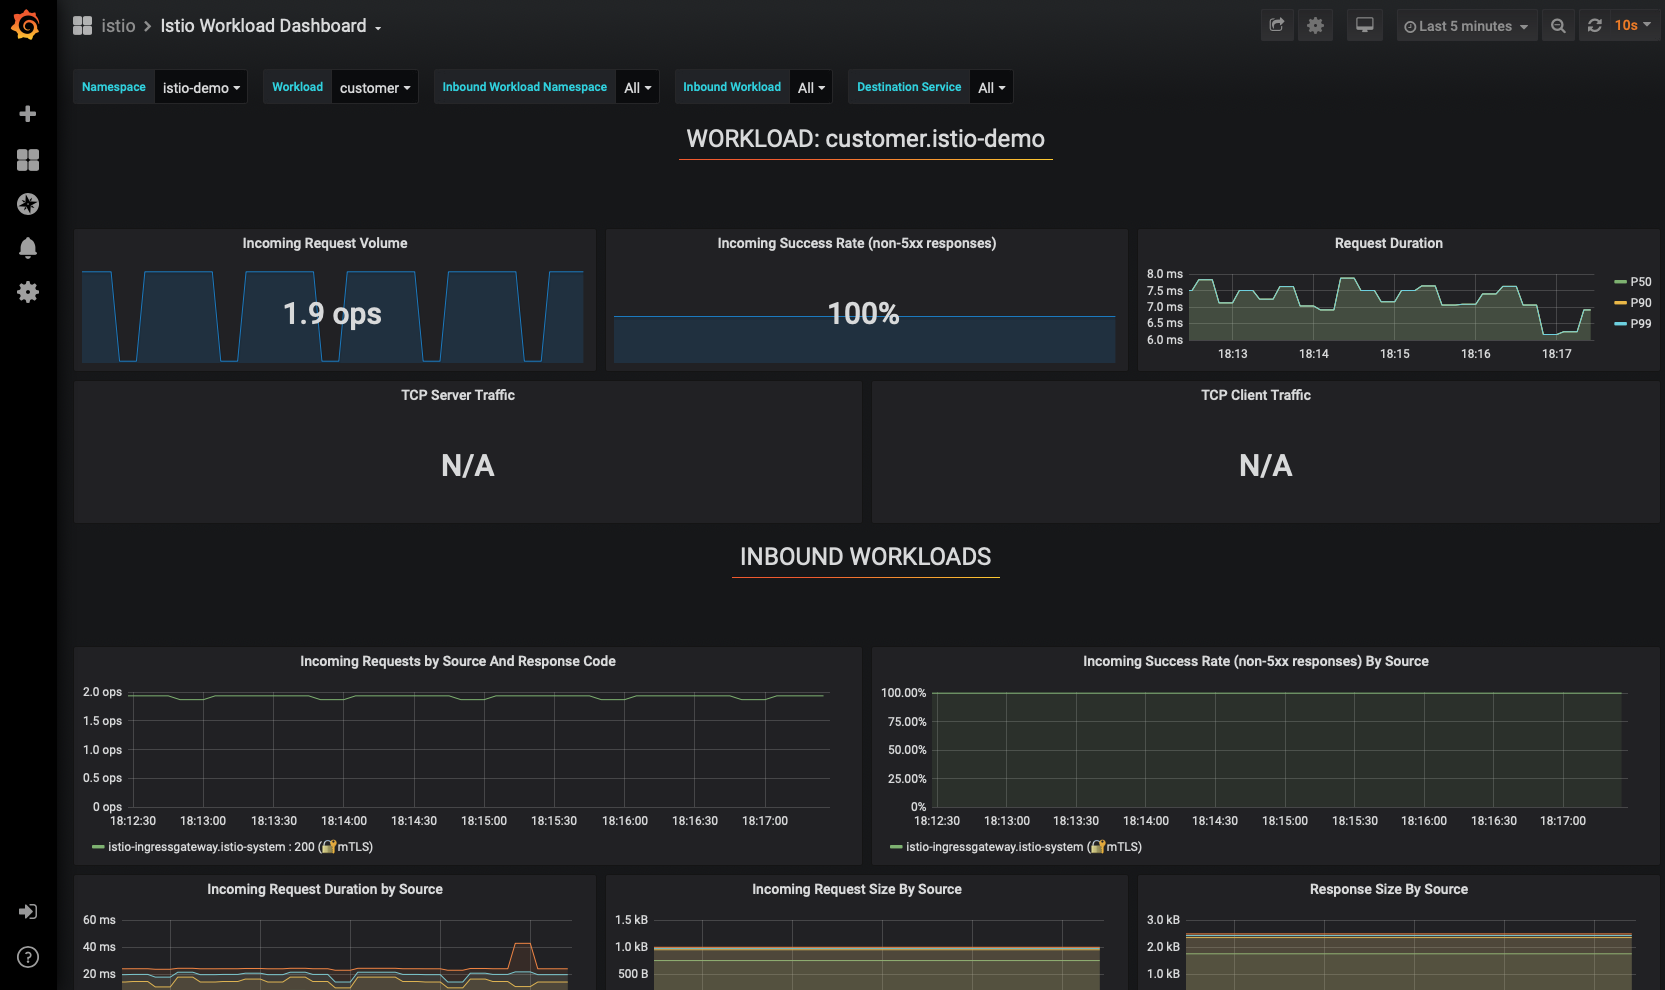Open Inbound Workload Namespace All dropdown
The height and width of the screenshot is (990, 1665).
638,87
